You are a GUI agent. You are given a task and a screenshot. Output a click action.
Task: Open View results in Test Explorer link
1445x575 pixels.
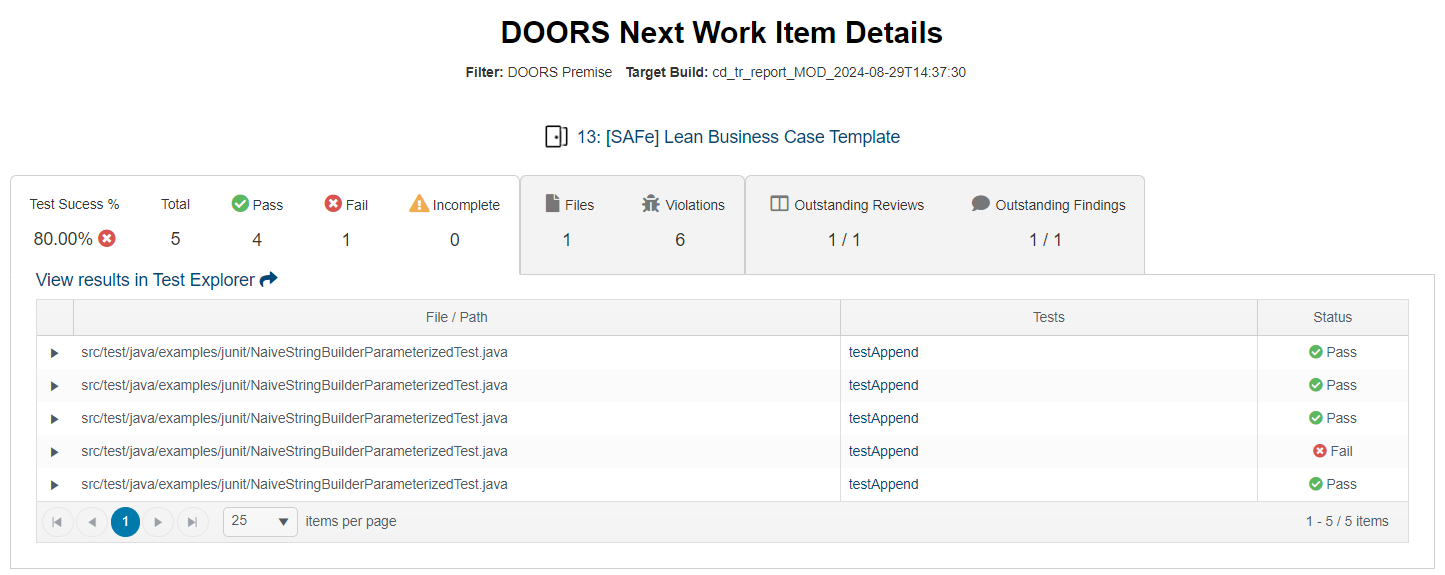(145, 280)
